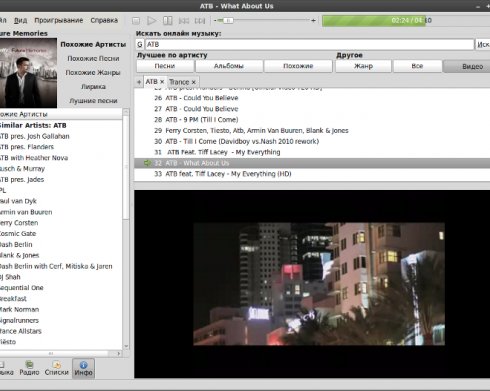Select similar artist Sequential One
Screen dimensions: 490x391
click(22, 288)
